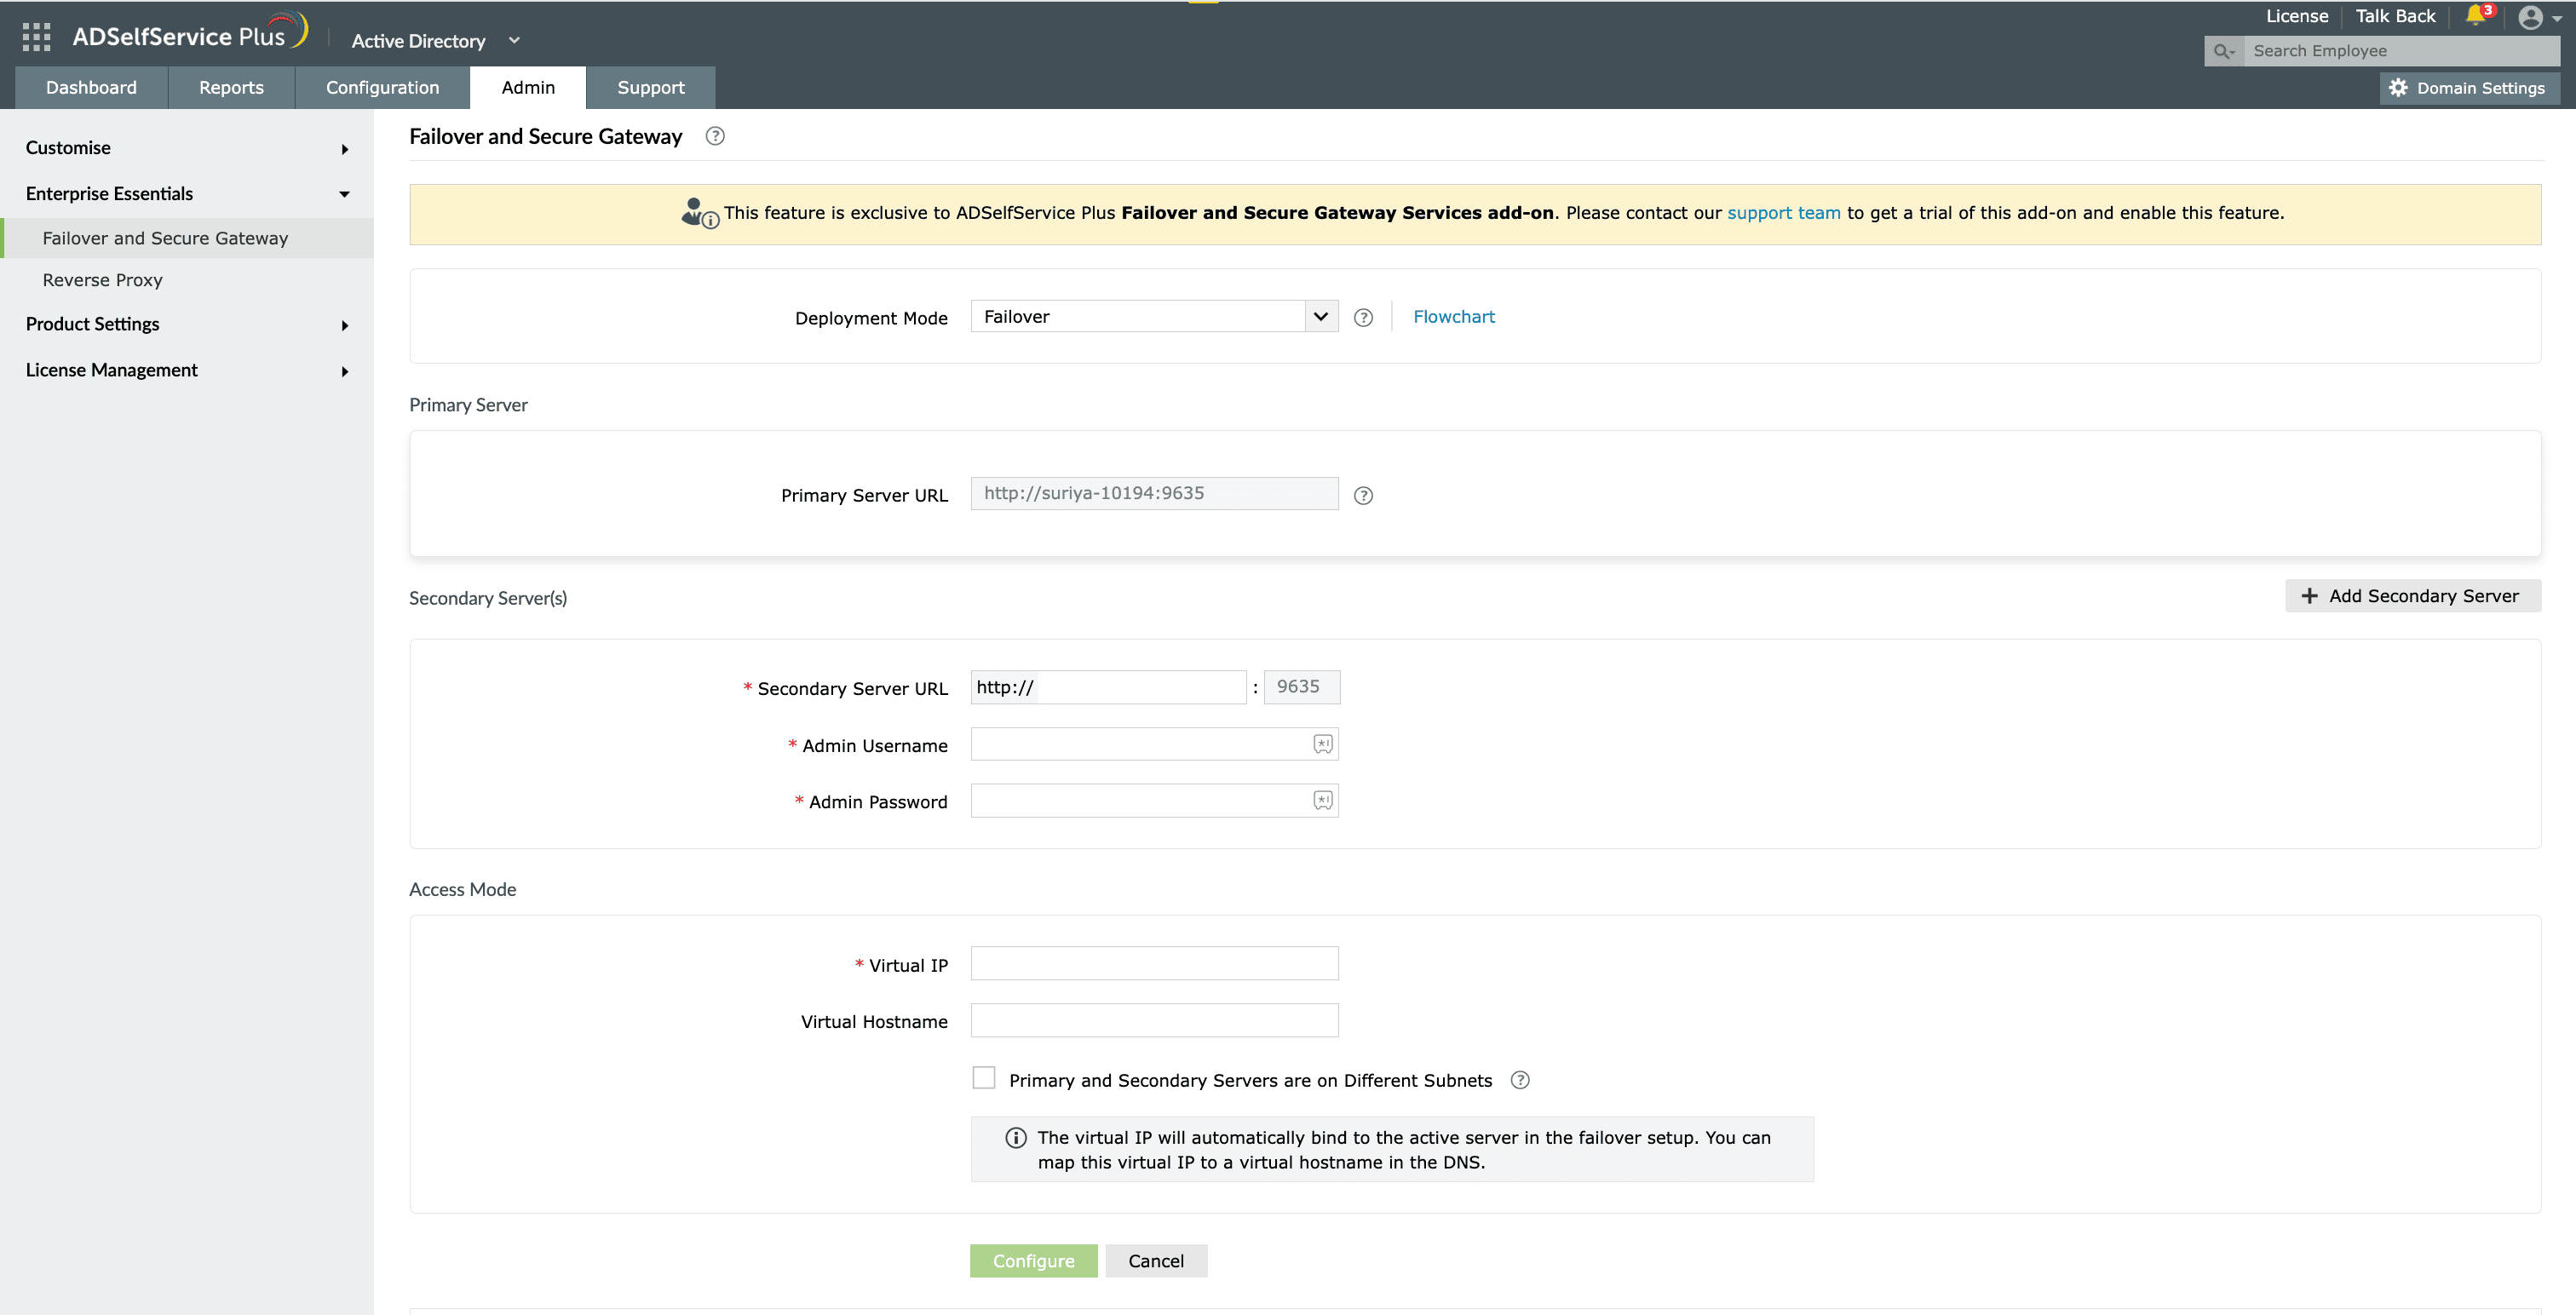Select the Admin tab

point(528,88)
